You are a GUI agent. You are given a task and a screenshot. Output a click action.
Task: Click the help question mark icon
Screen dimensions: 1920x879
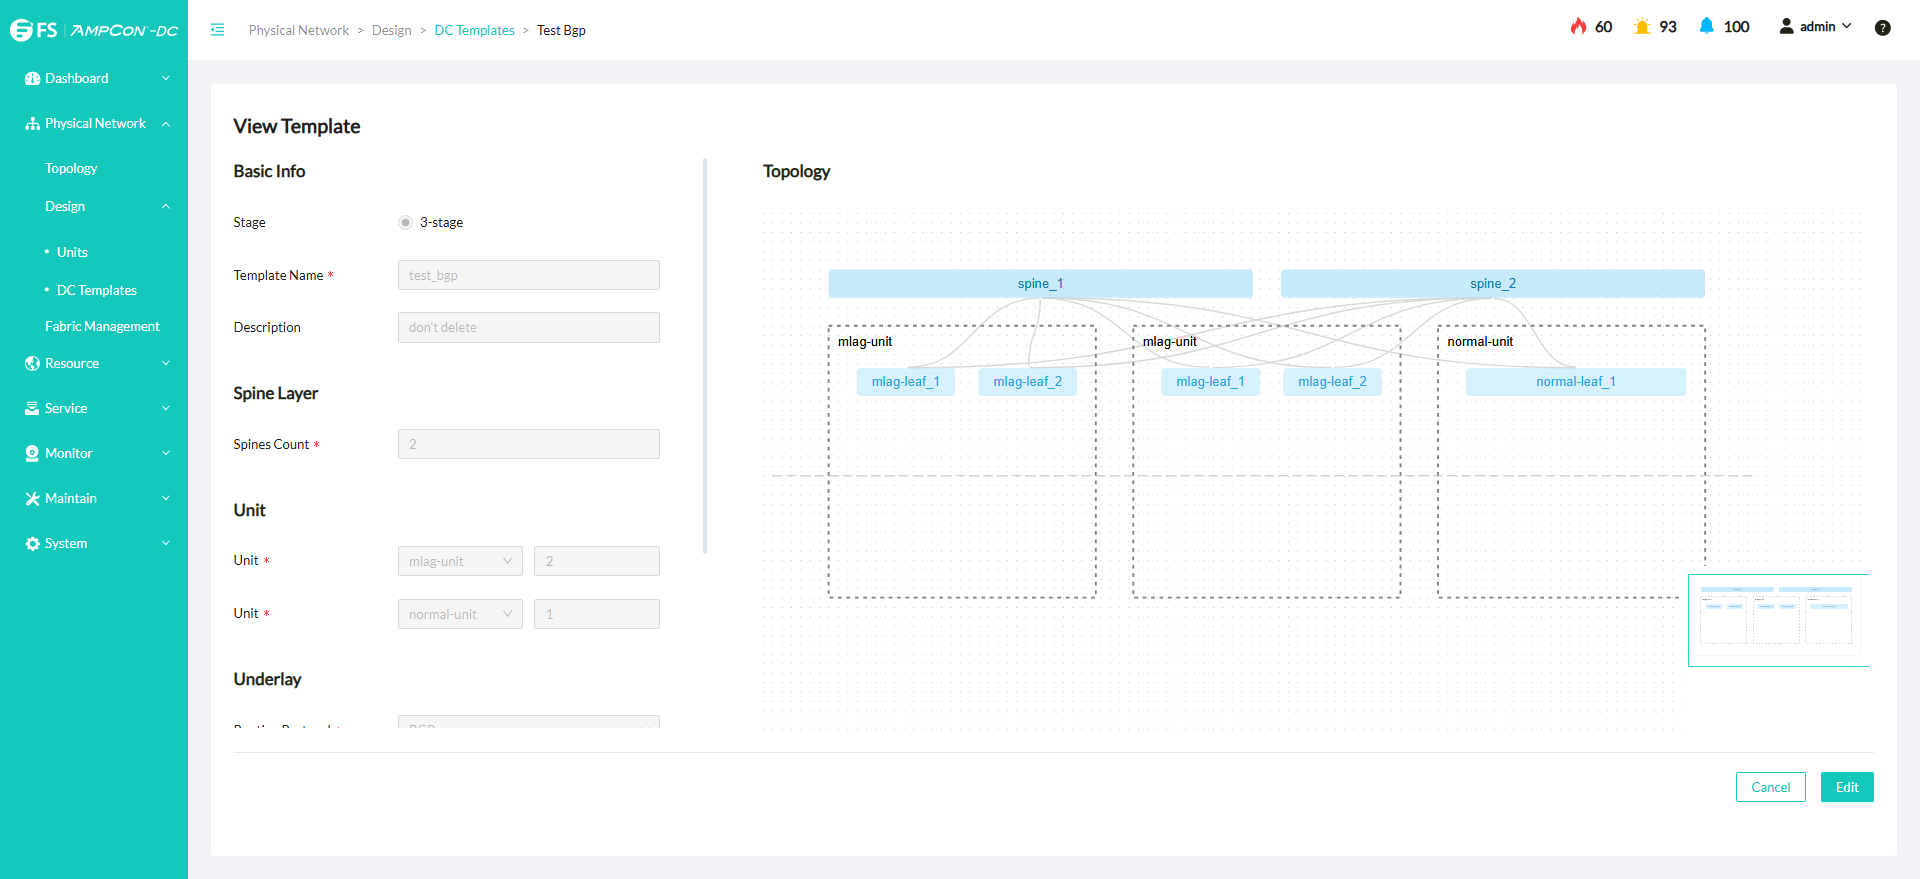tap(1882, 28)
